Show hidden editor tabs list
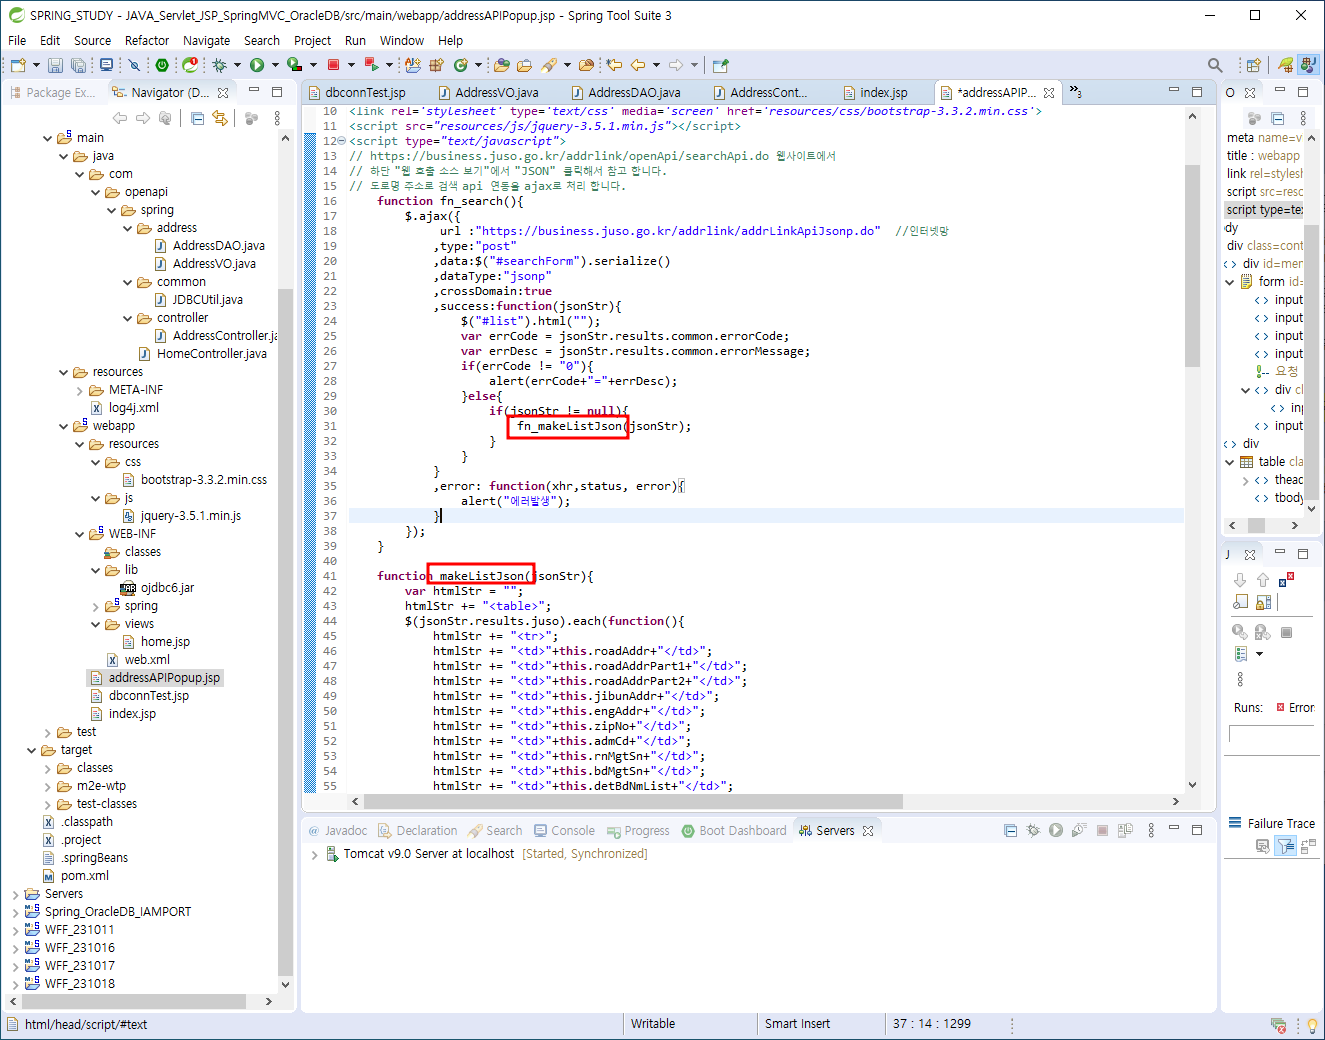1325x1040 pixels. pos(1075,92)
